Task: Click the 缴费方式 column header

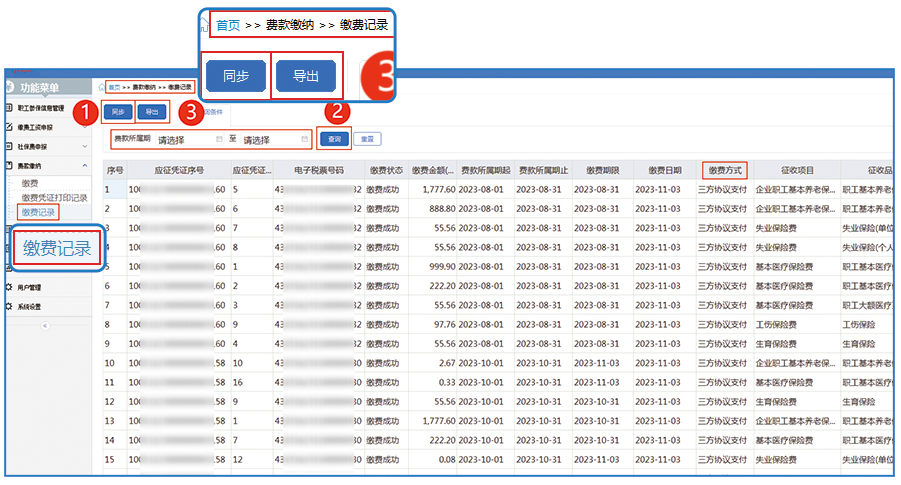Action: click(724, 169)
